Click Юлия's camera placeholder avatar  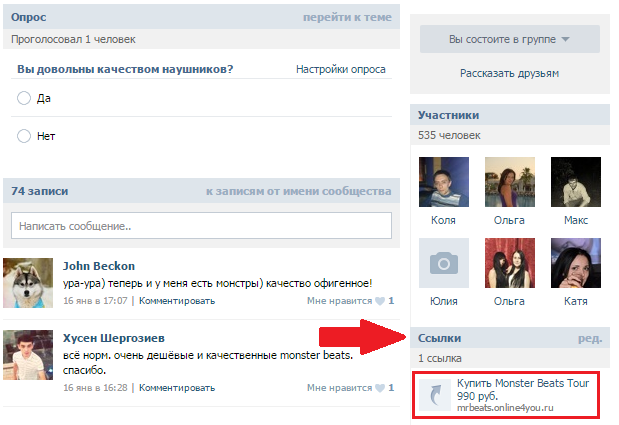(444, 263)
